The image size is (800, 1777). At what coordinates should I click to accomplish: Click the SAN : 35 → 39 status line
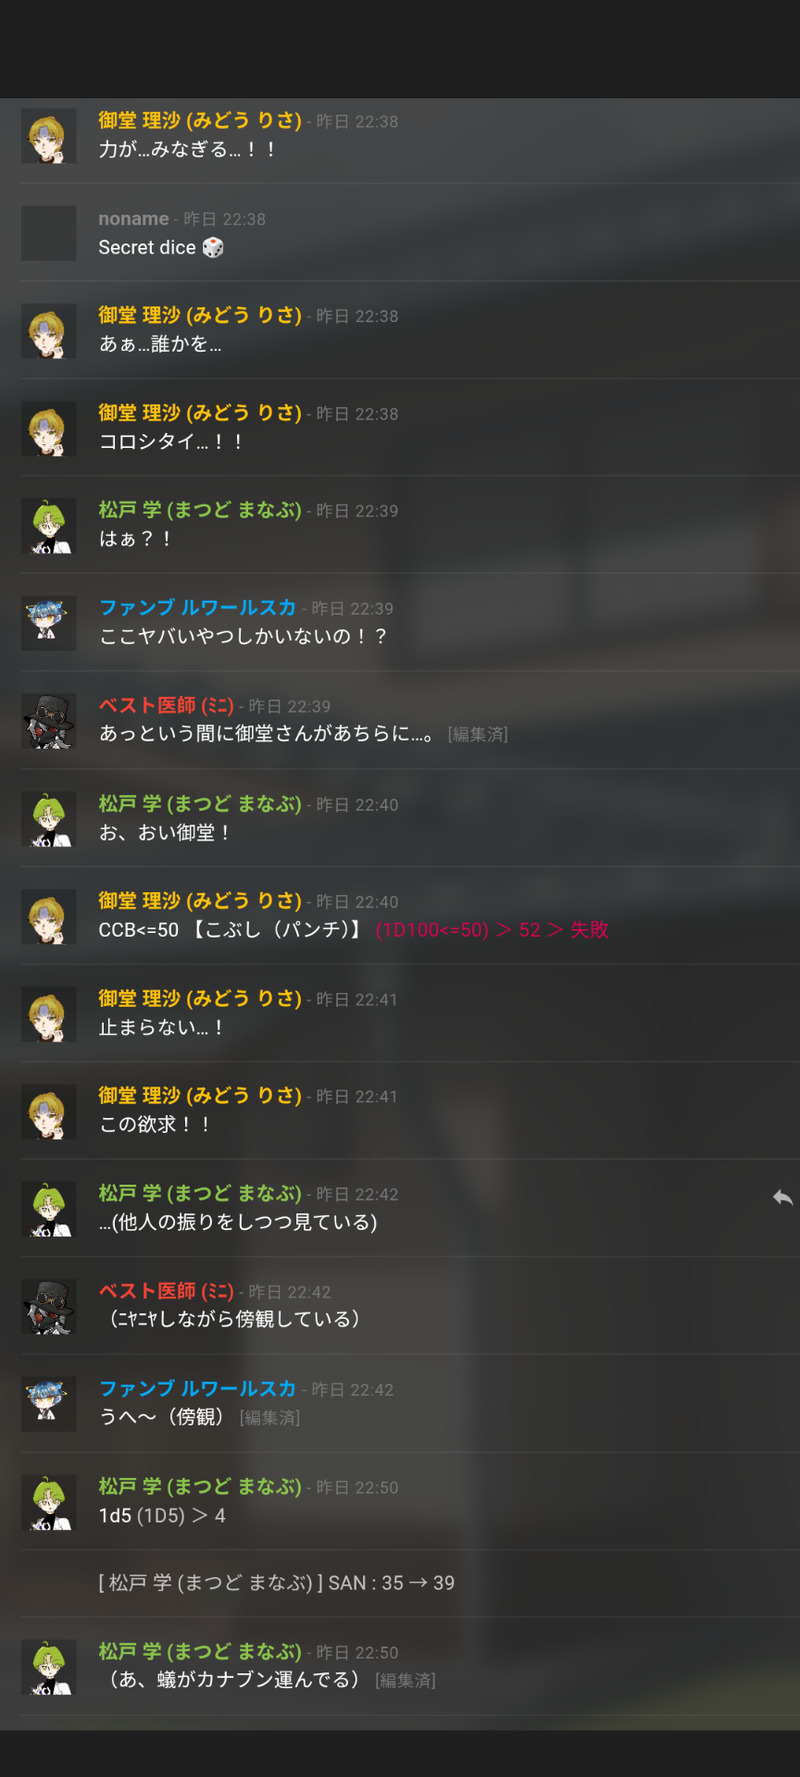[x=276, y=1583]
